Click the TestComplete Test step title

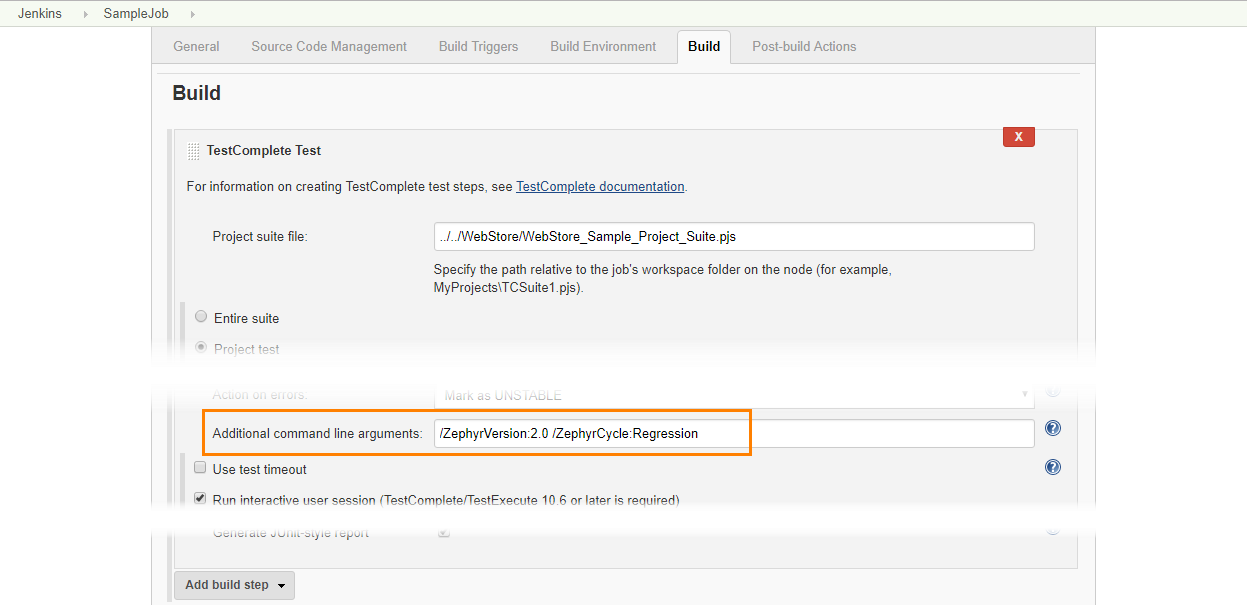(264, 150)
